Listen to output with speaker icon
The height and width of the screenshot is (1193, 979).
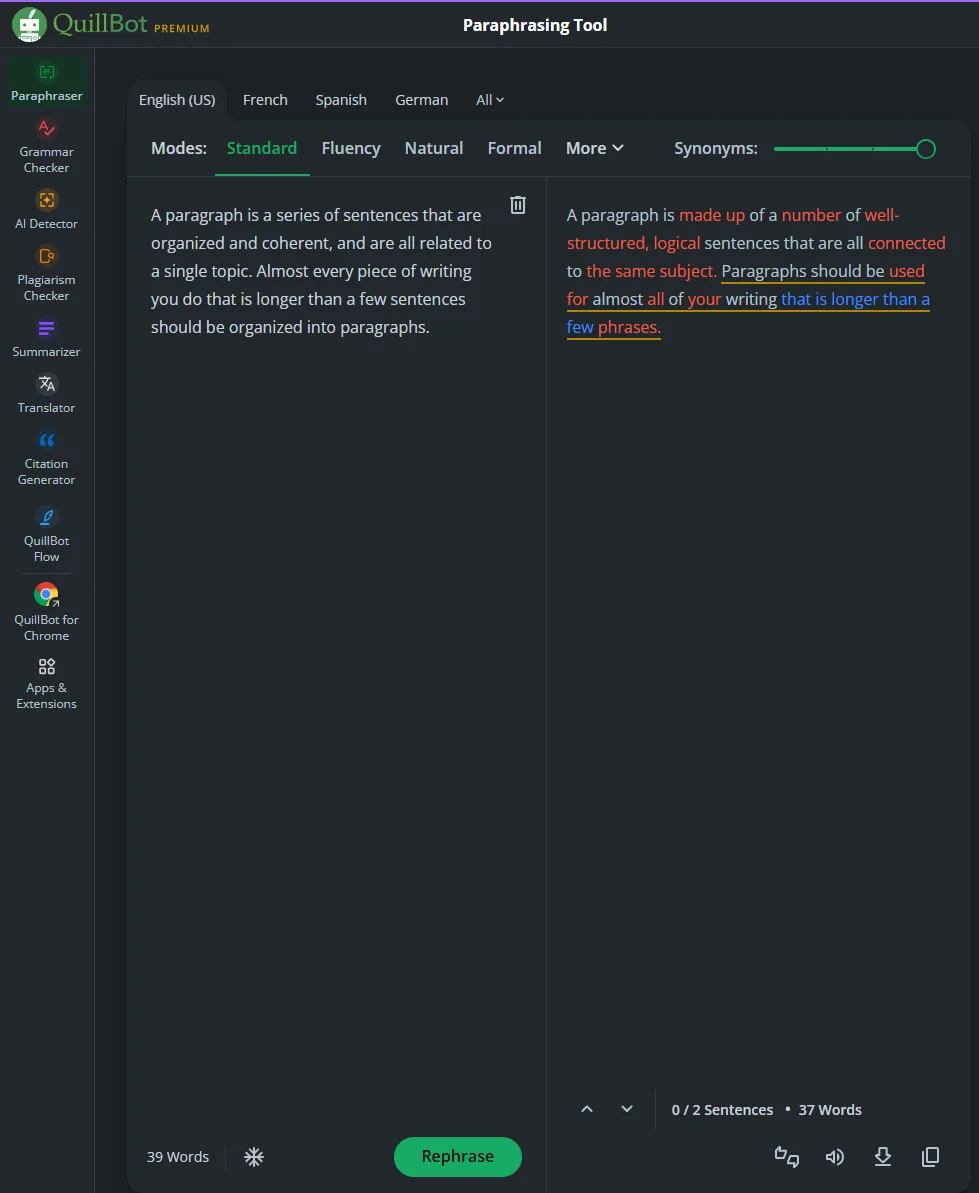point(834,1157)
